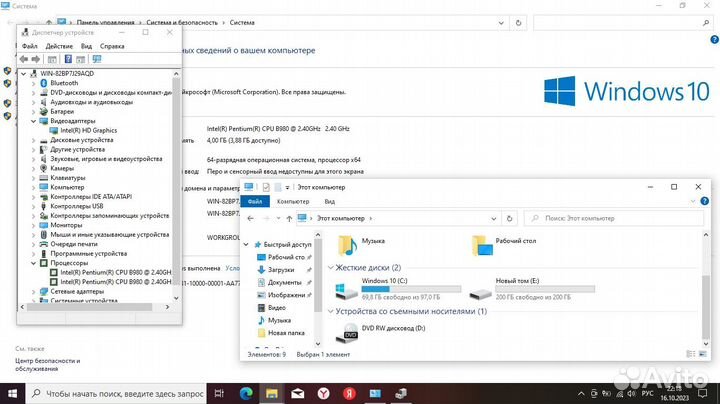Collapse the Процессоры node

point(34,263)
